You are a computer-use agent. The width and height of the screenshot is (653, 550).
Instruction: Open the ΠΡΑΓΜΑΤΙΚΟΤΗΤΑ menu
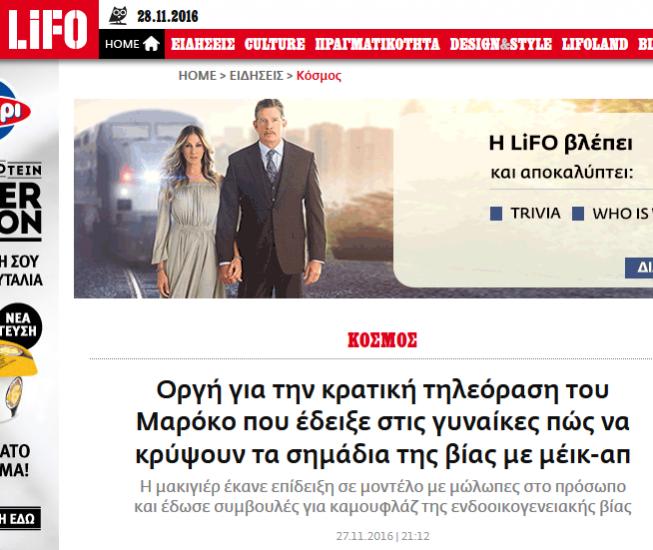click(x=377, y=44)
